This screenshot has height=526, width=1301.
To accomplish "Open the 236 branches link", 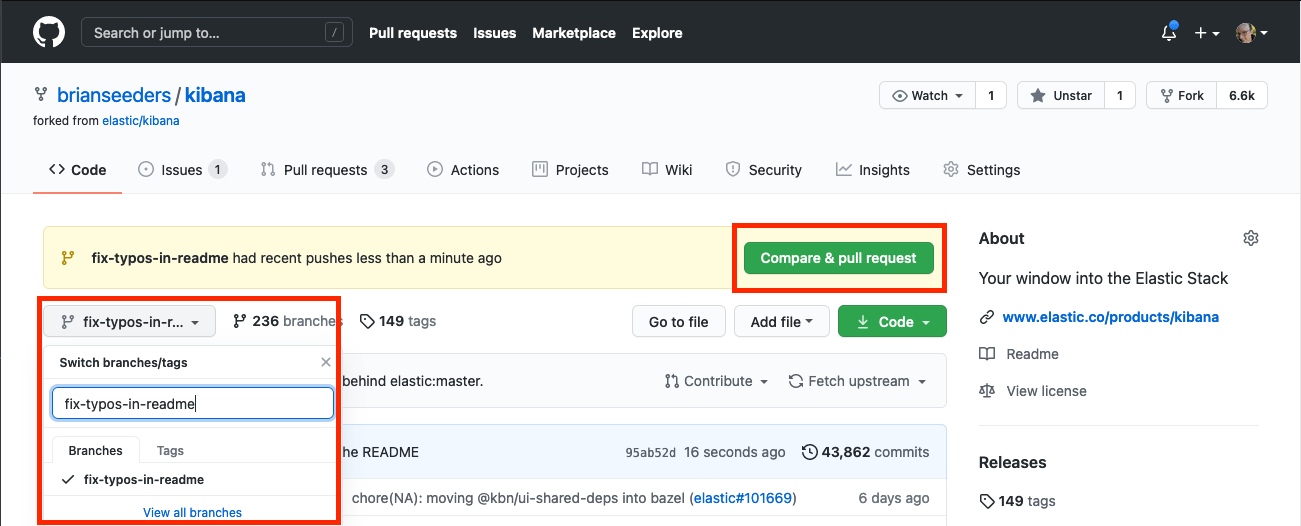I will point(288,321).
